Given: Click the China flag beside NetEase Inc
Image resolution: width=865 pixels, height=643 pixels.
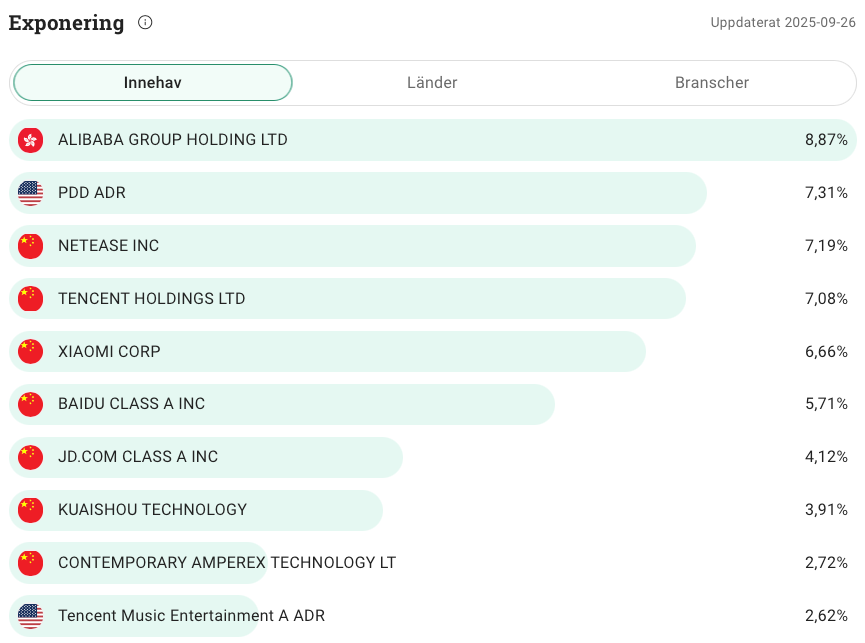Looking at the screenshot, I should click(x=30, y=246).
